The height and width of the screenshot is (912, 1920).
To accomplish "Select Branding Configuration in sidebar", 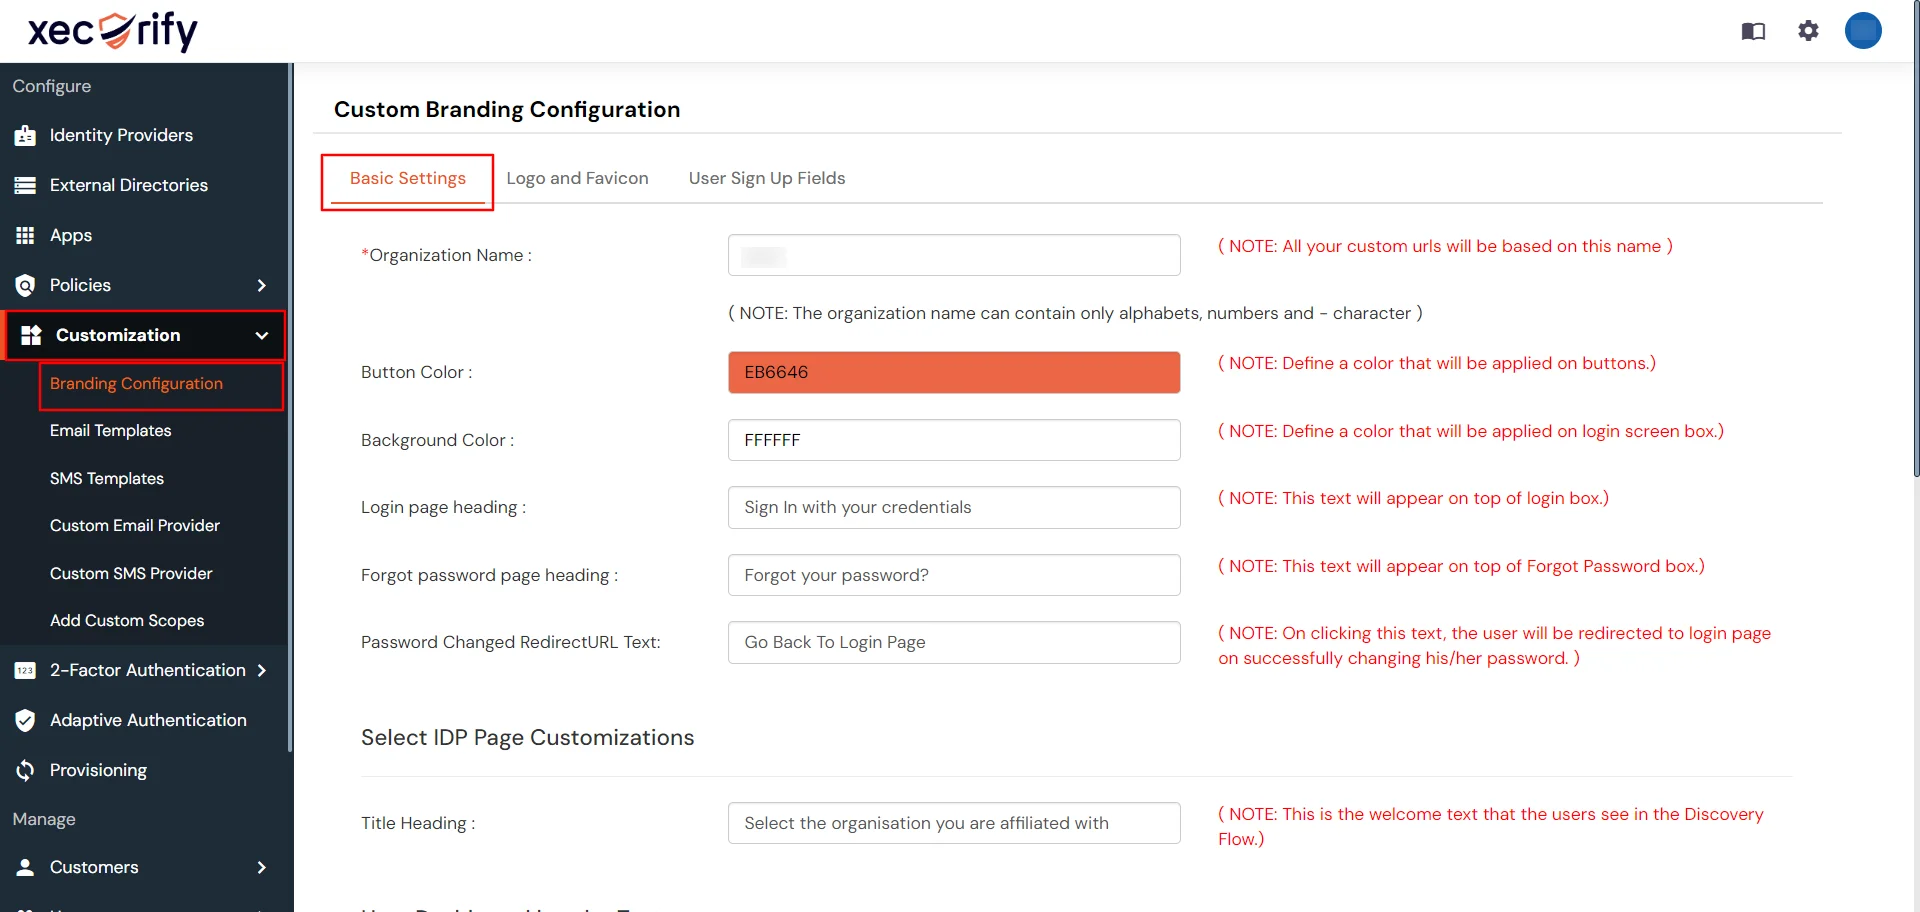I will [136, 383].
